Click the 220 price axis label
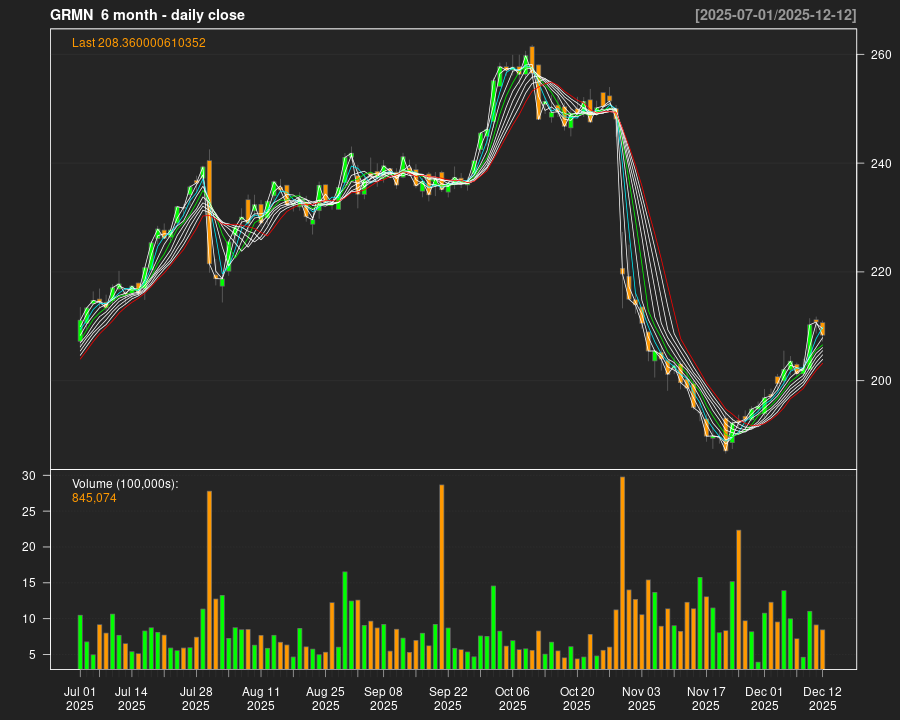 [880, 272]
